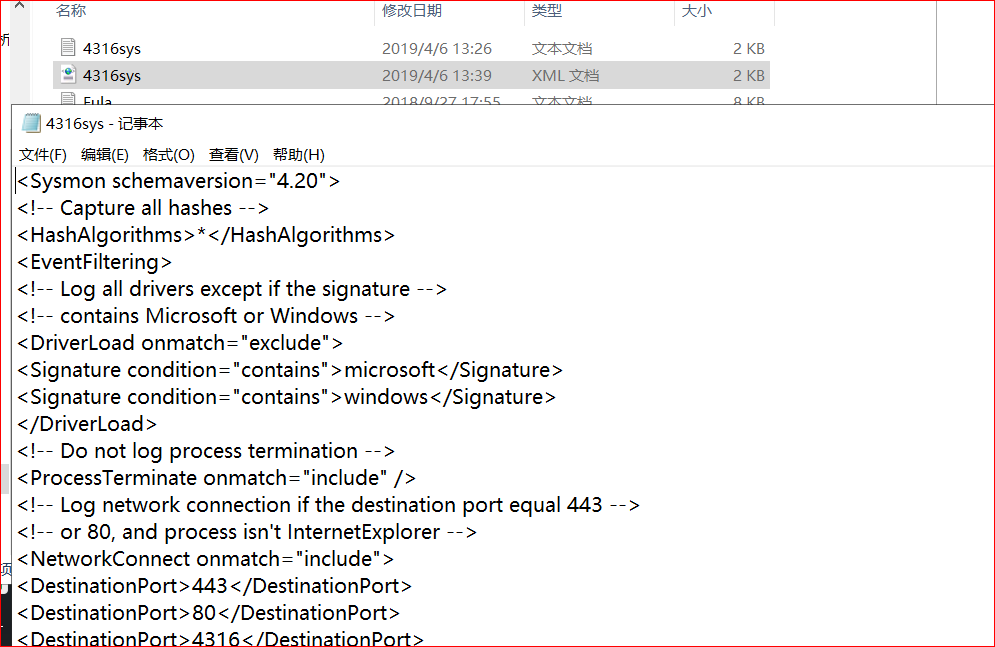
Task: Open the 帮助(H) menu
Action: click(299, 155)
